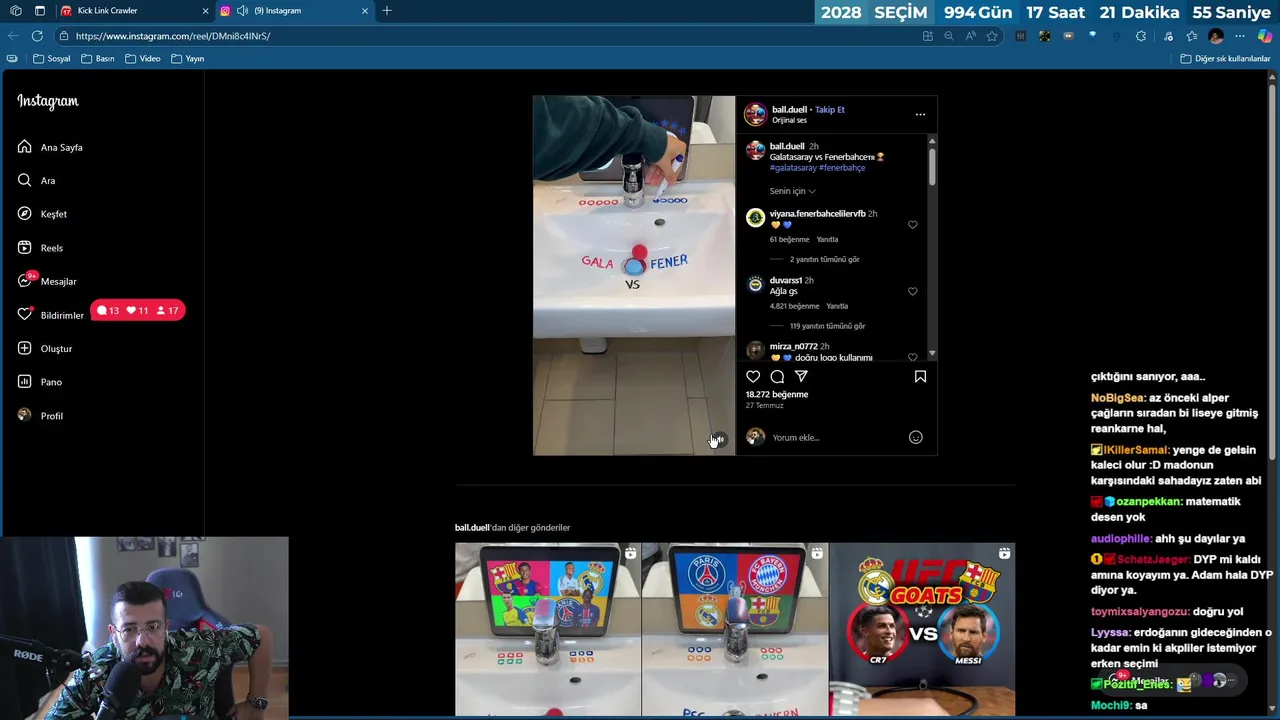Open Mesajlar inbox
The image size is (1280, 720).
[47, 281]
